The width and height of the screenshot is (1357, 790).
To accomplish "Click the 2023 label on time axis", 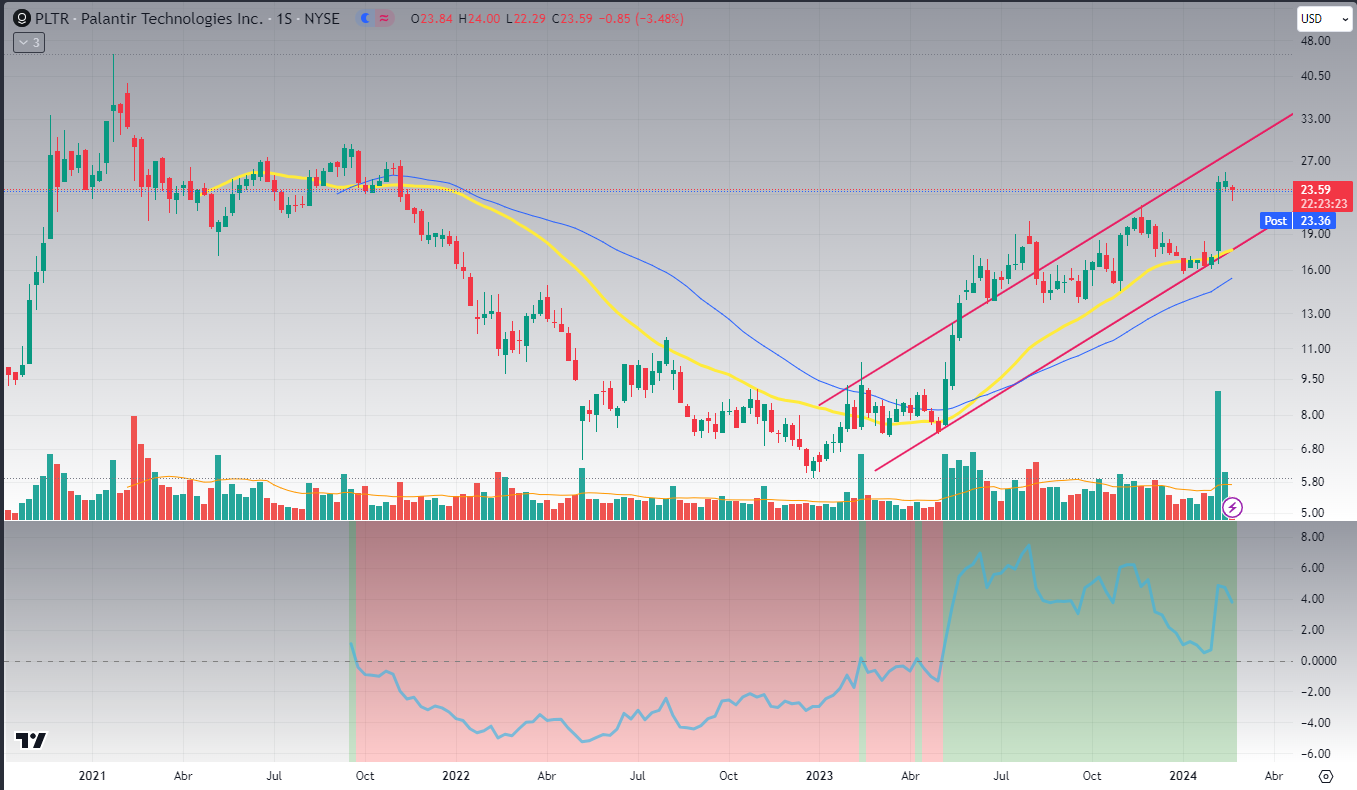I will [x=820, y=776].
